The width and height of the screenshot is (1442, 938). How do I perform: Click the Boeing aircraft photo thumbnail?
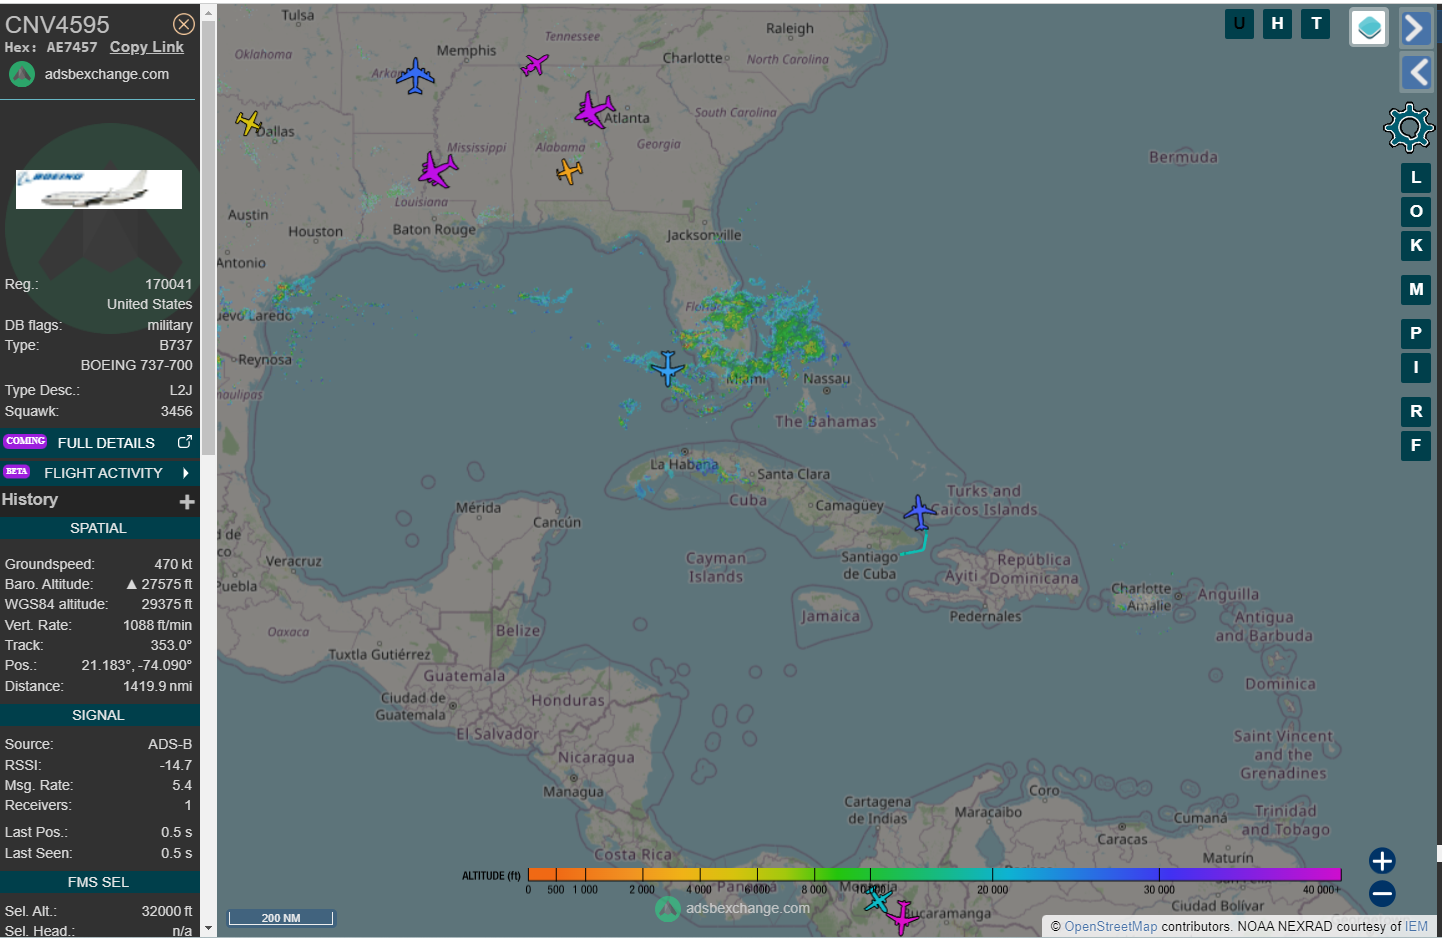[99, 189]
